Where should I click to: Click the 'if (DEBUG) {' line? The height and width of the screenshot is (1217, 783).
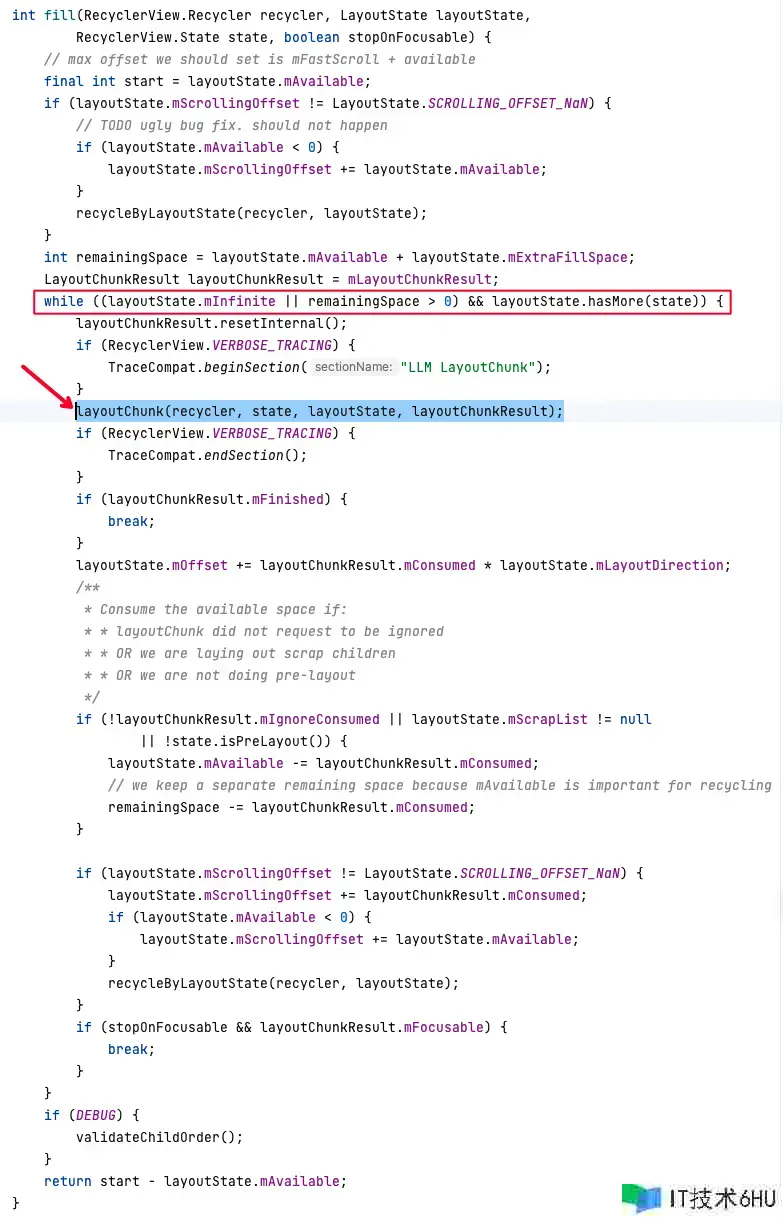pos(92,1115)
